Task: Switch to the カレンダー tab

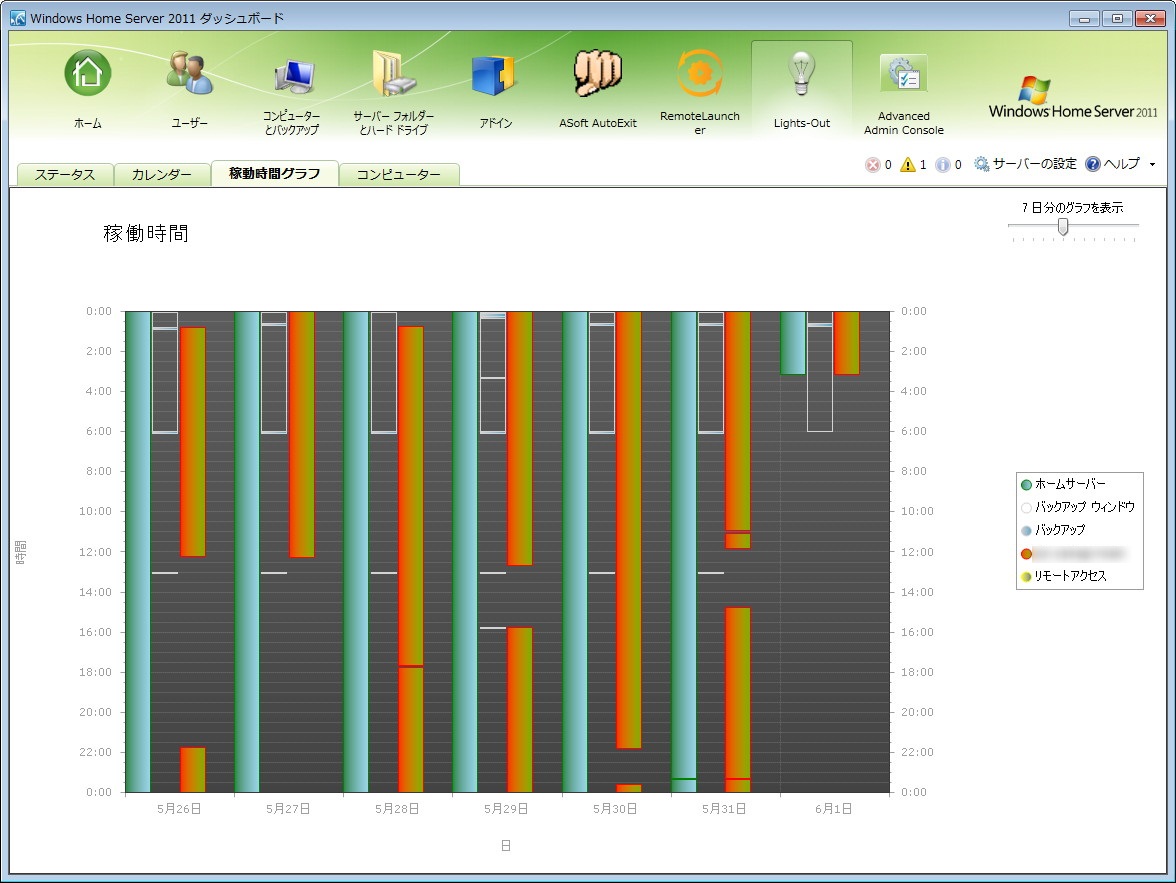Action: (x=161, y=174)
